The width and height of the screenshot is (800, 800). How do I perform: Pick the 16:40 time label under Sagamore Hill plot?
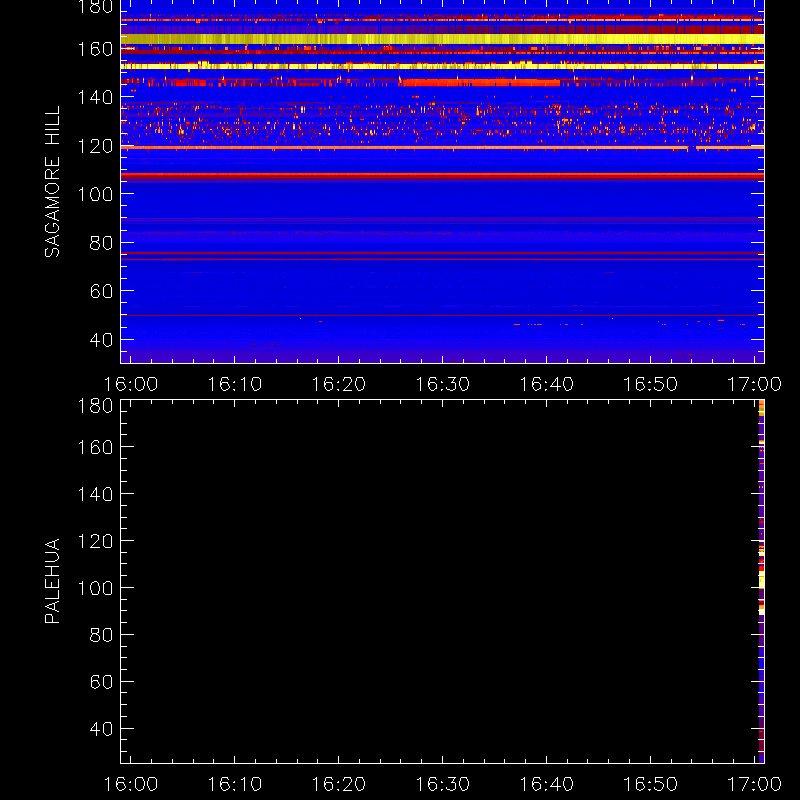click(546, 384)
